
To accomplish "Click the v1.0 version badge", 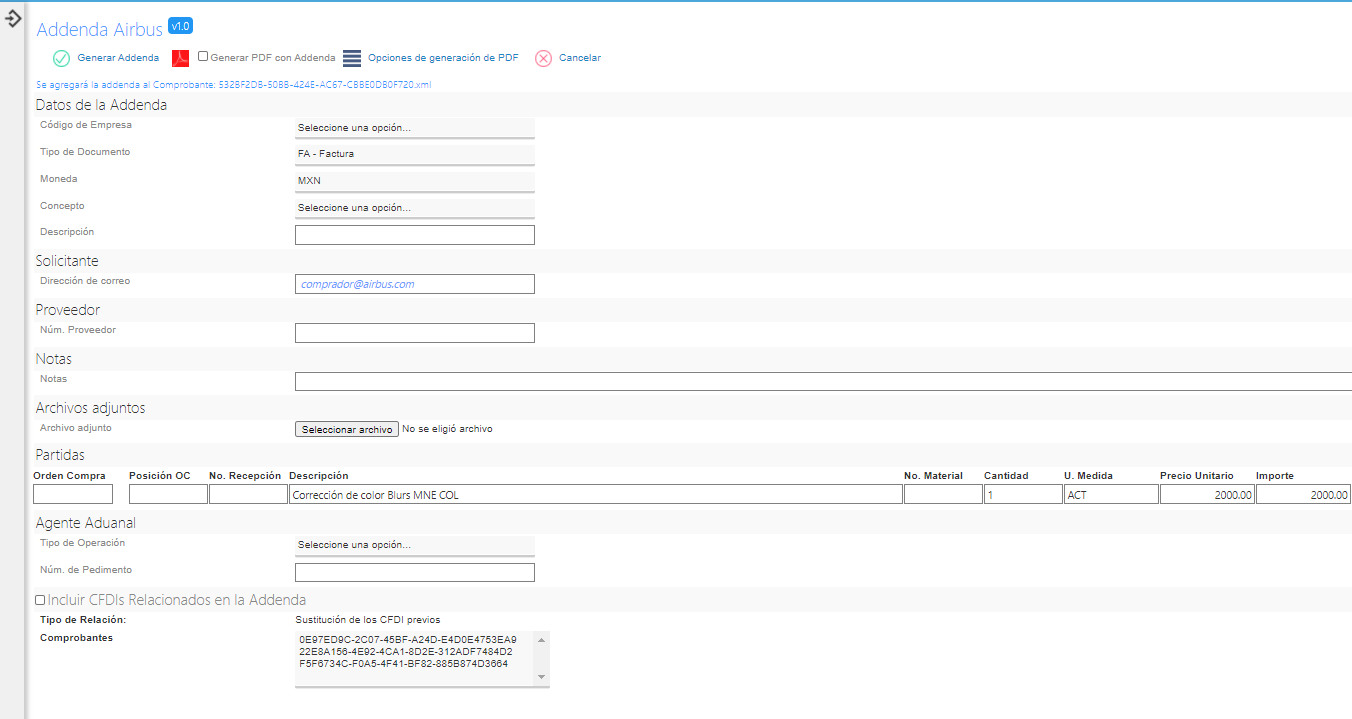I will [x=180, y=26].
